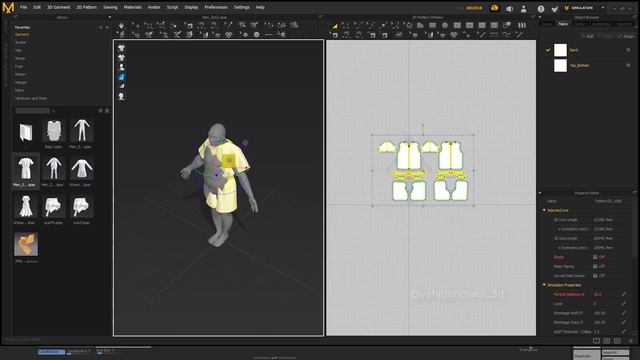
Task: Click the second garment display icon in the 3D viewport column
Action: (x=121, y=58)
